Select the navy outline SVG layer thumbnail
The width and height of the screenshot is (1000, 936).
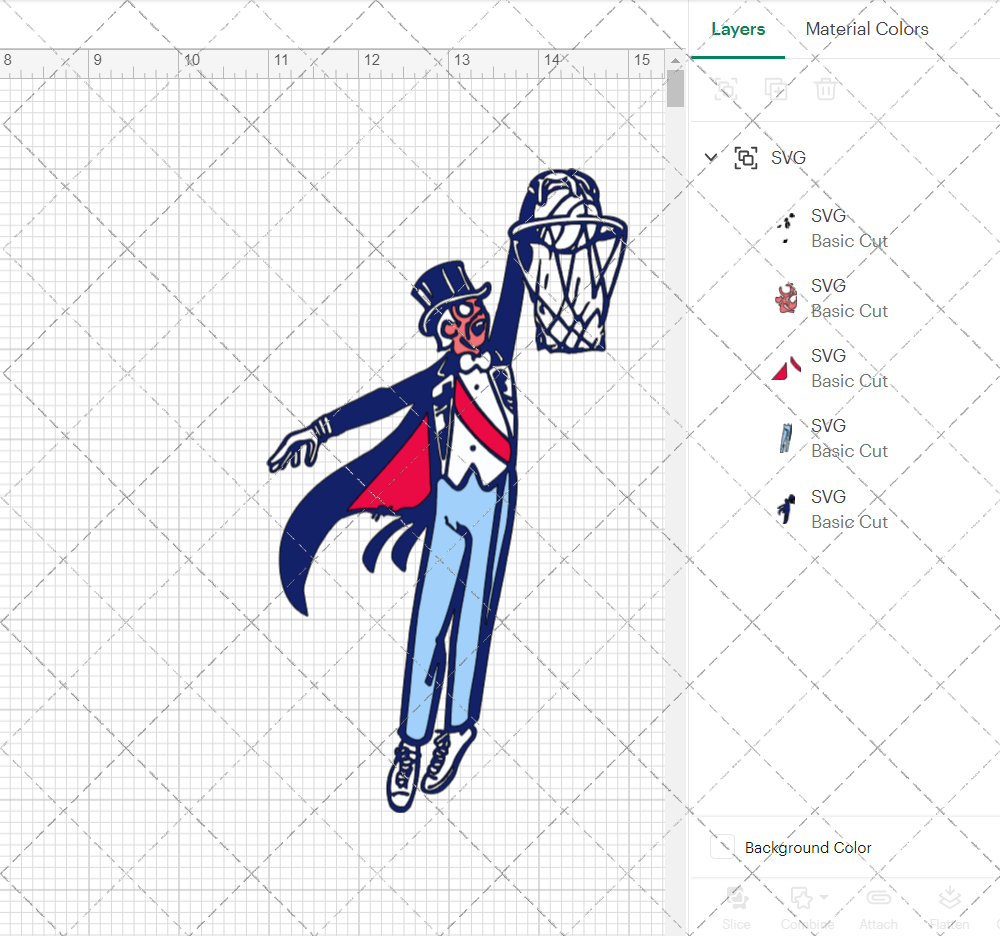(786, 509)
